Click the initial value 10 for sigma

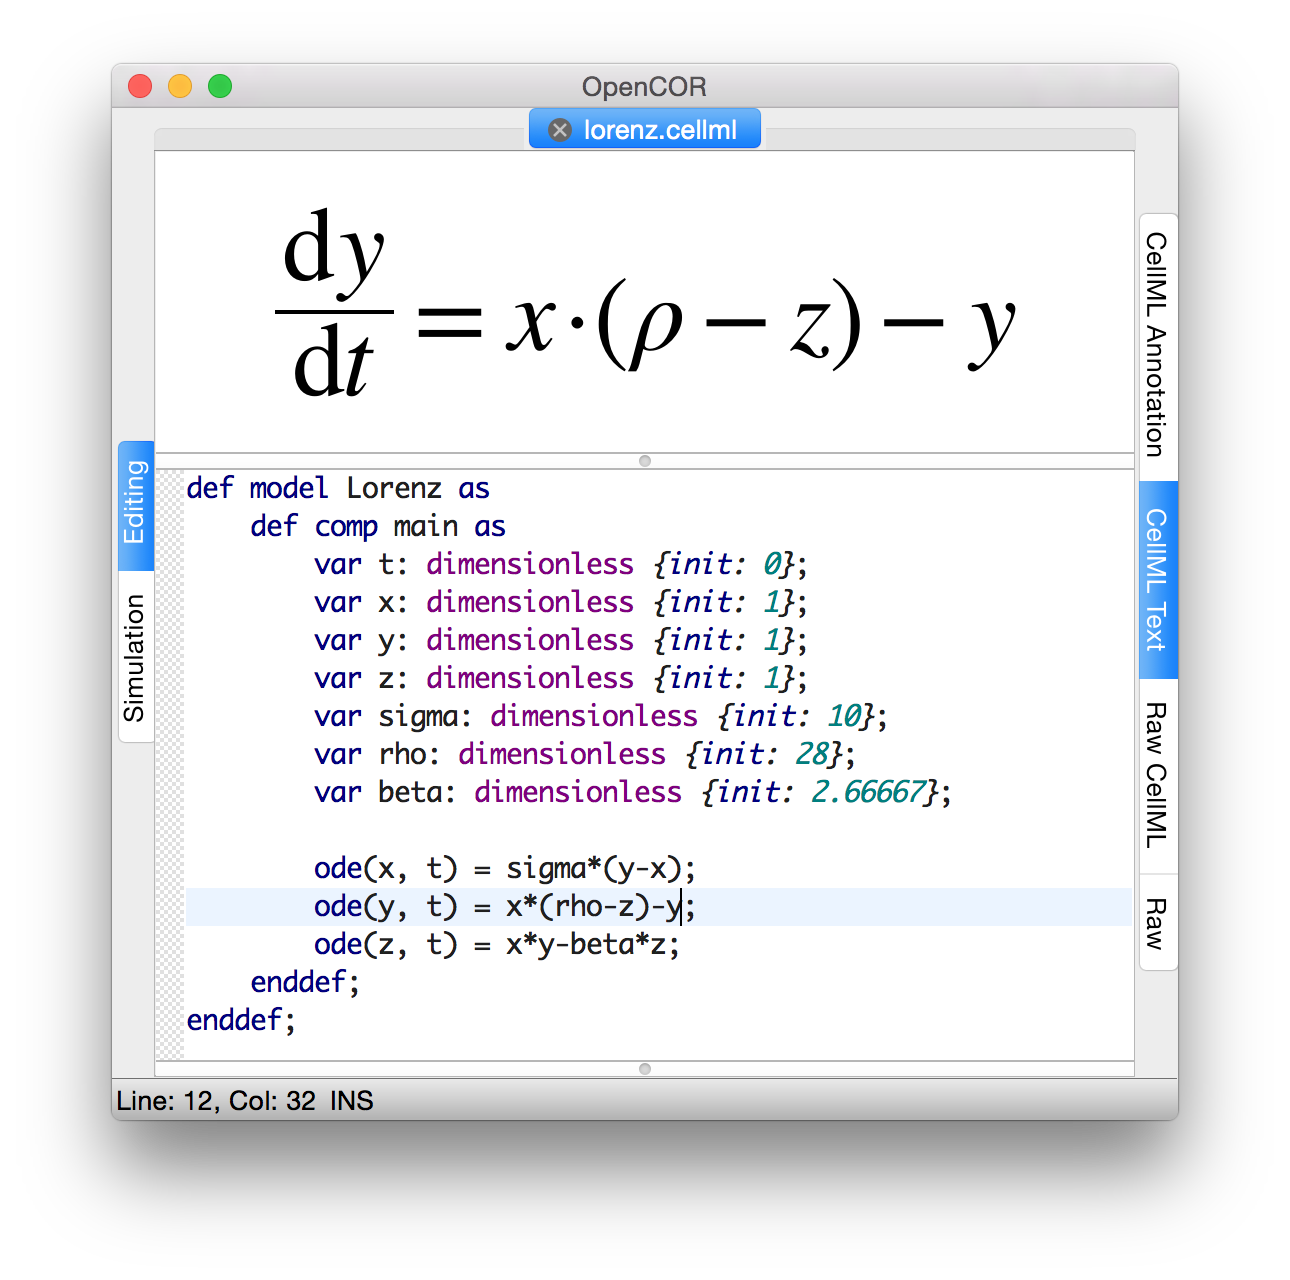pyautogui.click(x=844, y=716)
